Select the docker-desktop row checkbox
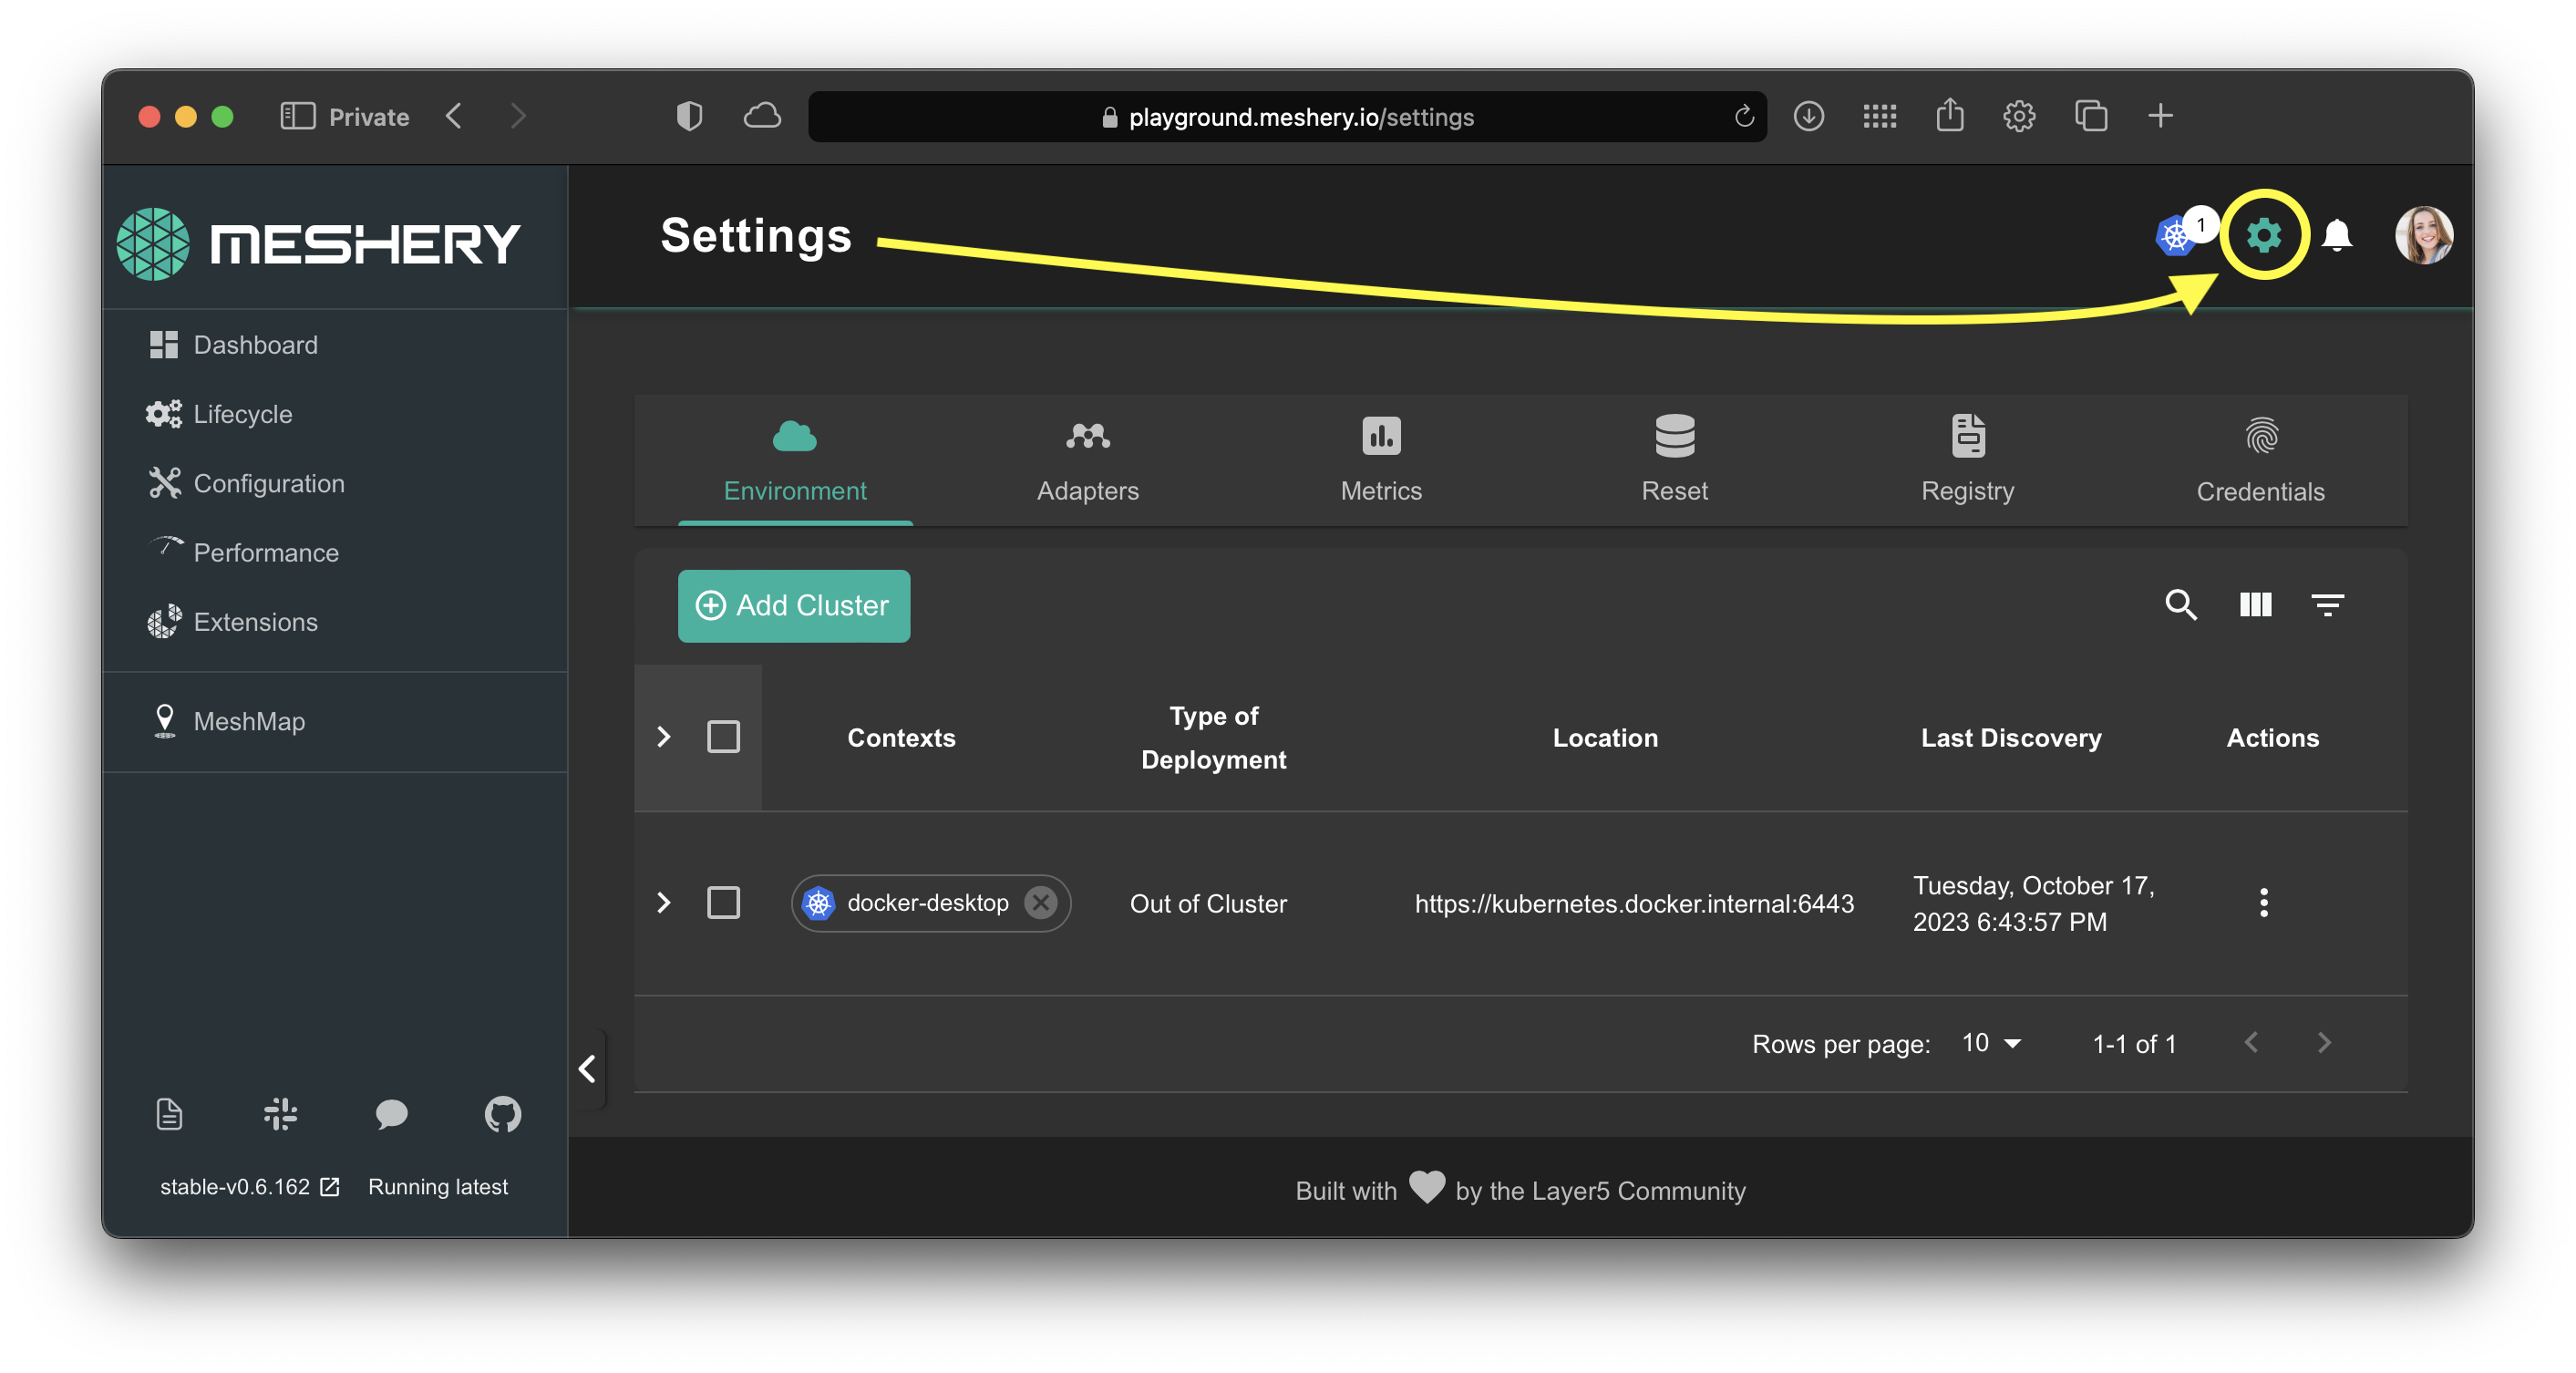This screenshot has height=1373, width=2576. coord(723,903)
